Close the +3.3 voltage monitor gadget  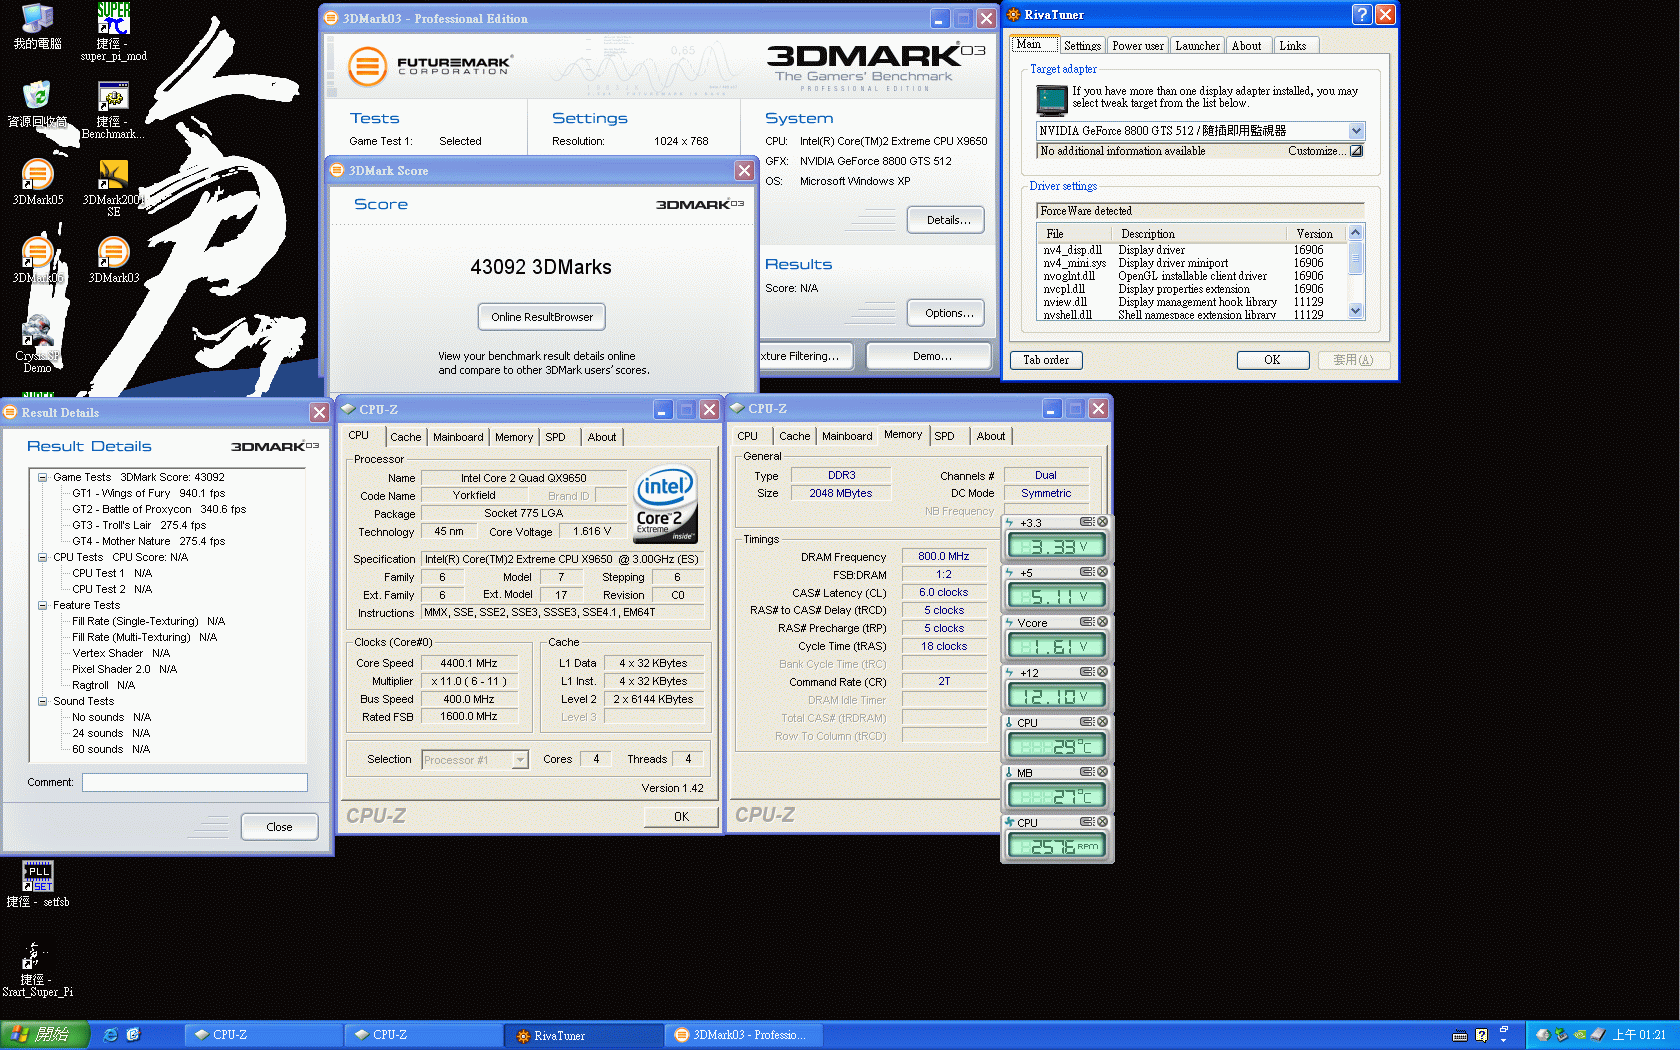tap(1102, 522)
